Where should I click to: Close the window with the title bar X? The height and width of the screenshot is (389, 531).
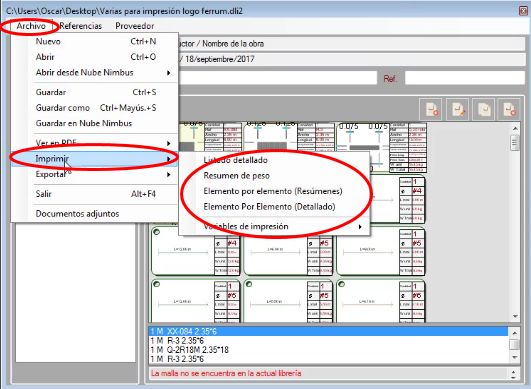(x=523, y=11)
